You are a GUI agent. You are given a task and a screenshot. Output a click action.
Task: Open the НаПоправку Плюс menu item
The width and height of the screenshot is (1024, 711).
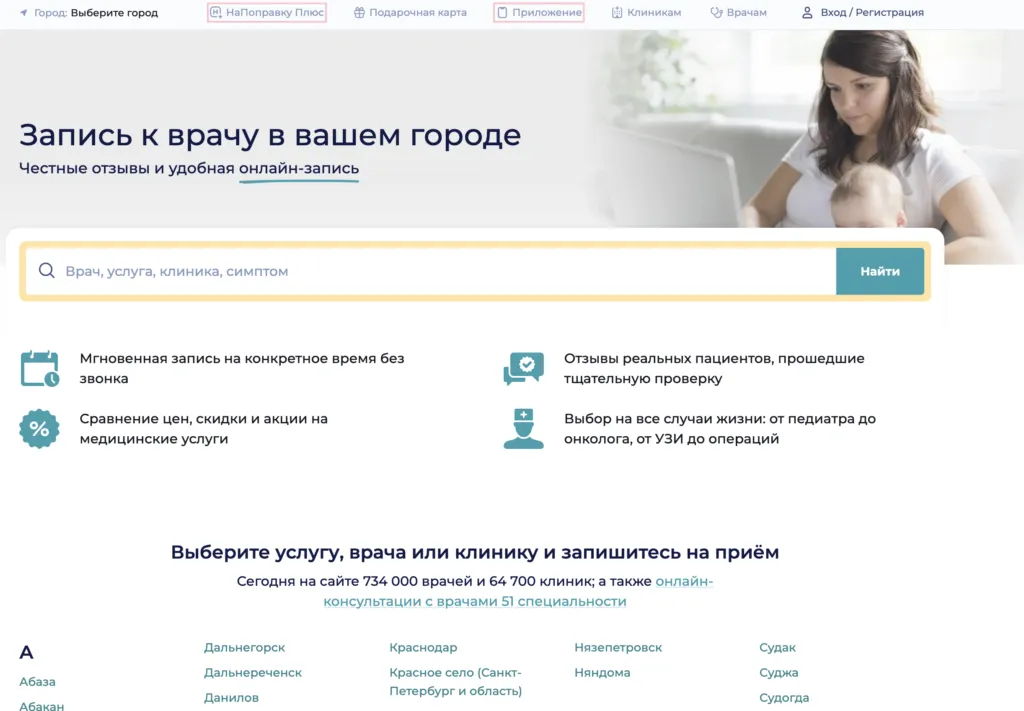(267, 13)
